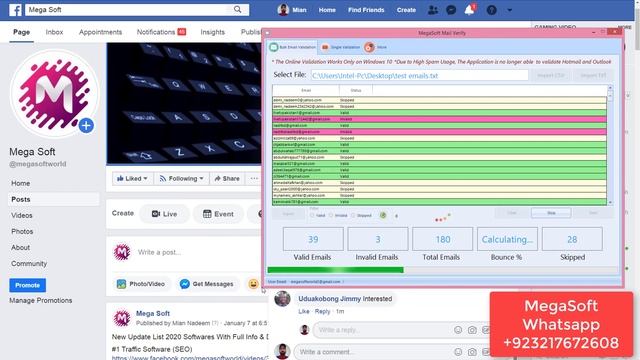Click the green filter refresh icon
This screenshot has height=360, width=640.
(383, 215)
